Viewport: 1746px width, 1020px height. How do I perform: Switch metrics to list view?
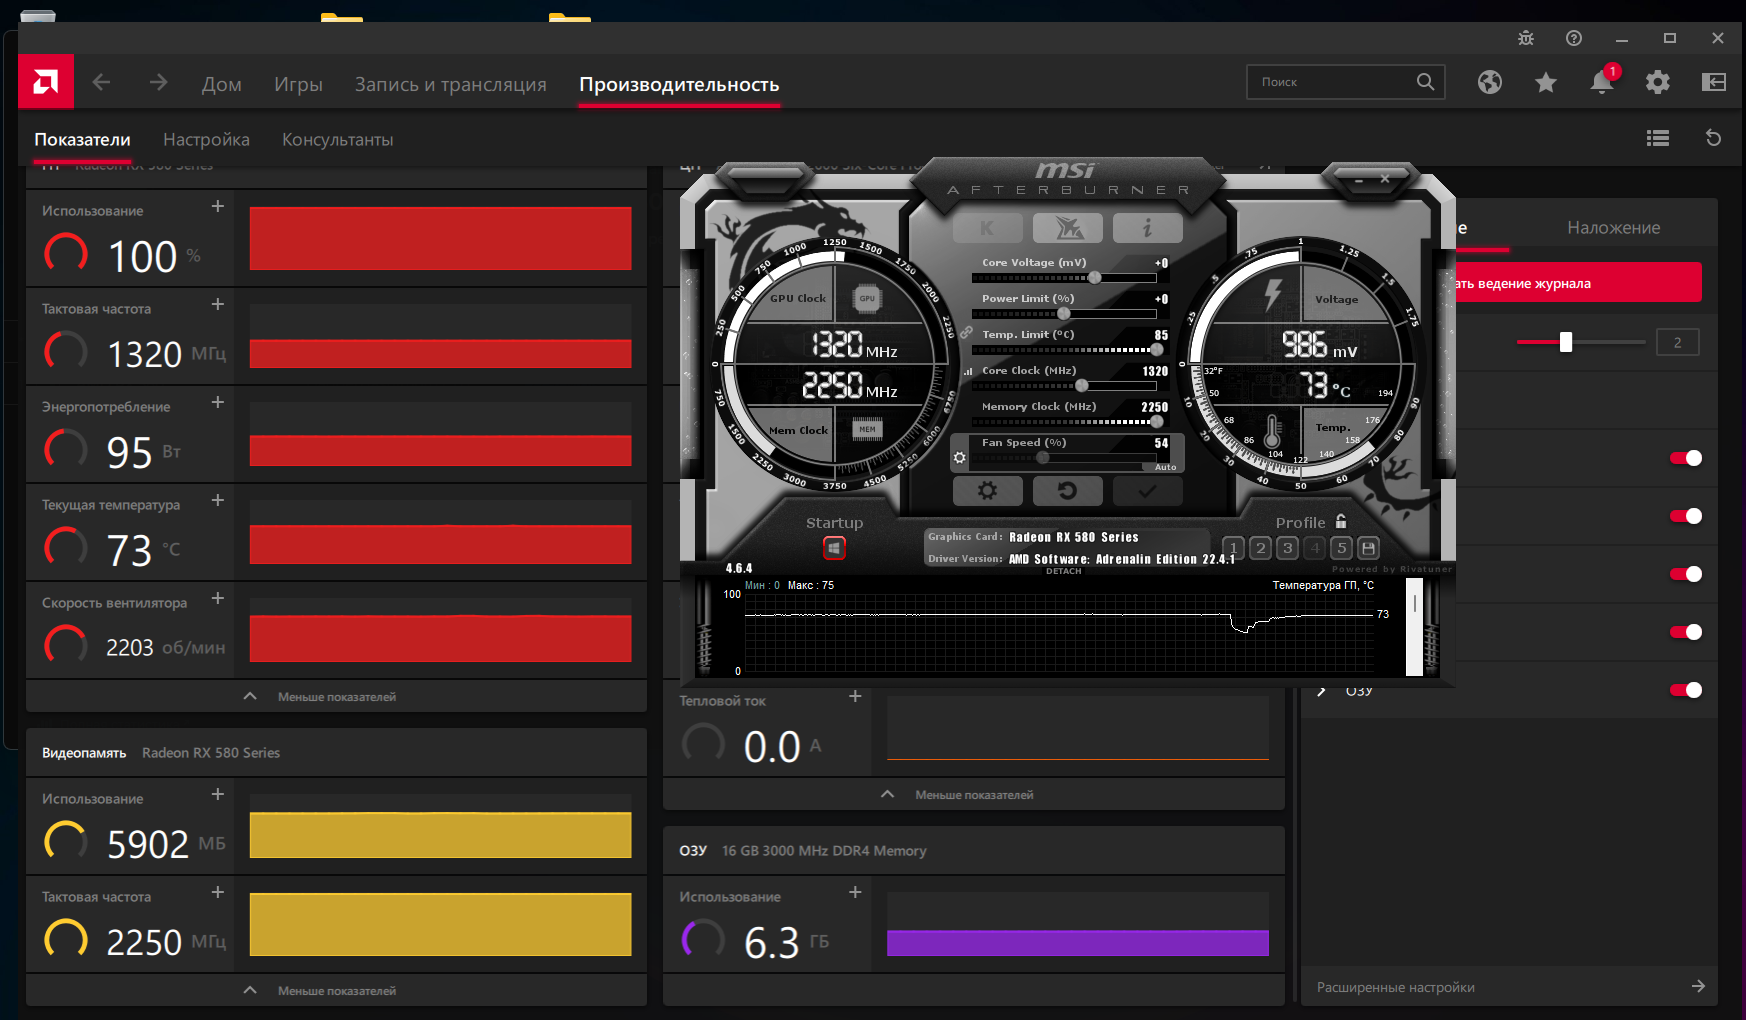point(1658,138)
